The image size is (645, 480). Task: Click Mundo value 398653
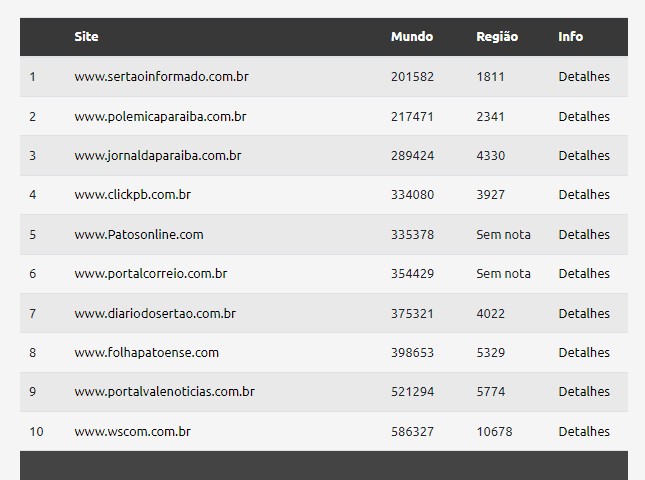412,352
